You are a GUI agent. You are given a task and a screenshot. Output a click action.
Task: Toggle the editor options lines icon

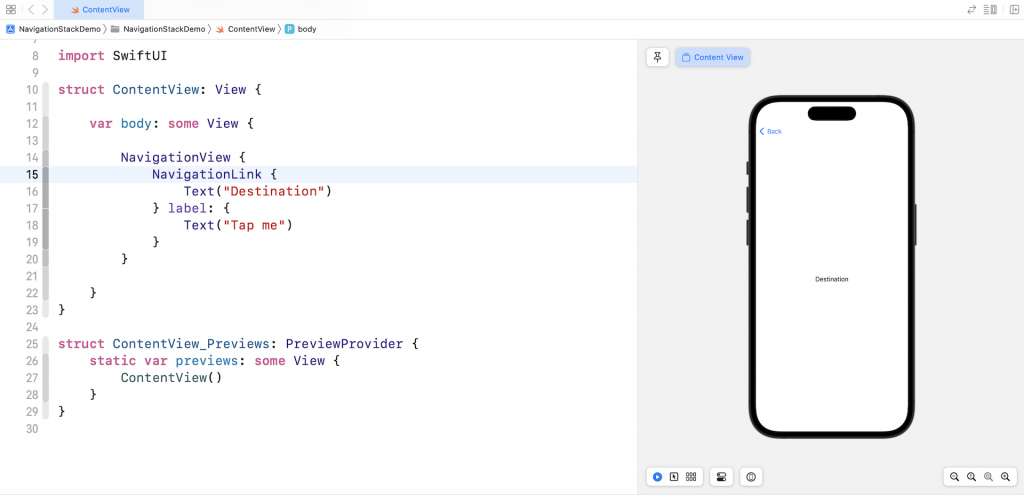coord(990,9)
